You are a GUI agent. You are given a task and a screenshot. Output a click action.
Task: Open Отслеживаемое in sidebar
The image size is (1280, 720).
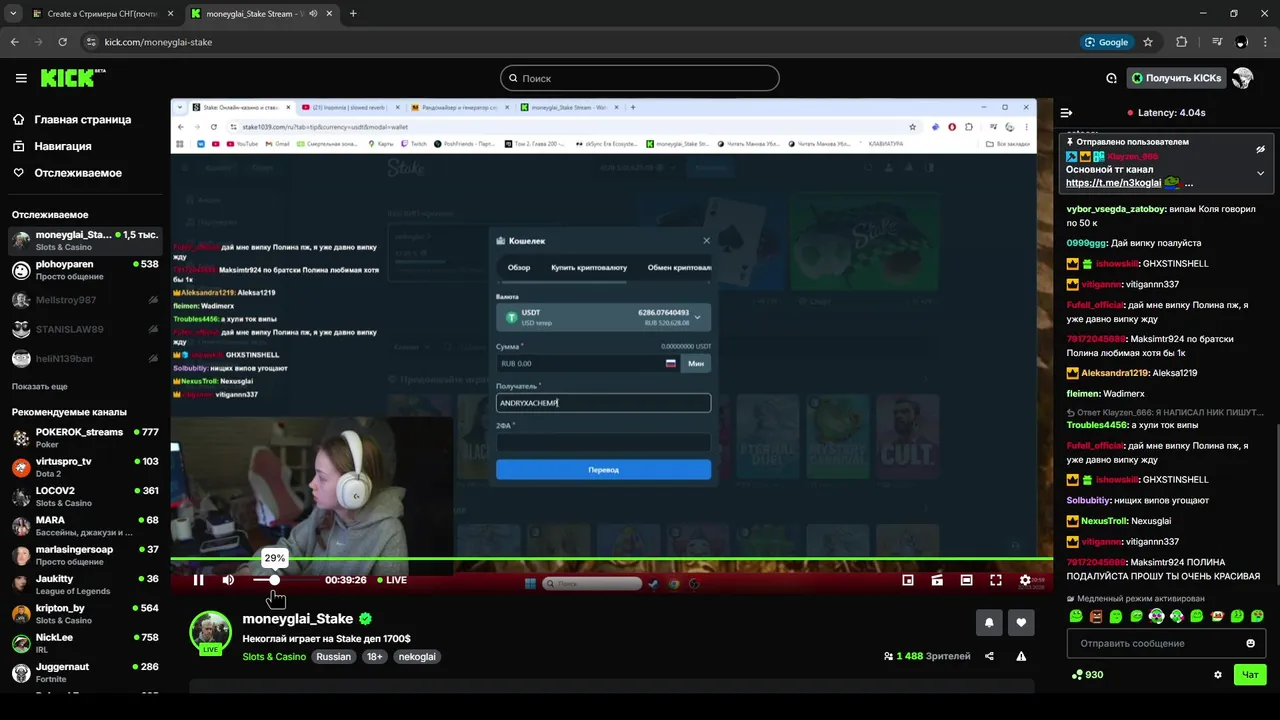point(80,173)
